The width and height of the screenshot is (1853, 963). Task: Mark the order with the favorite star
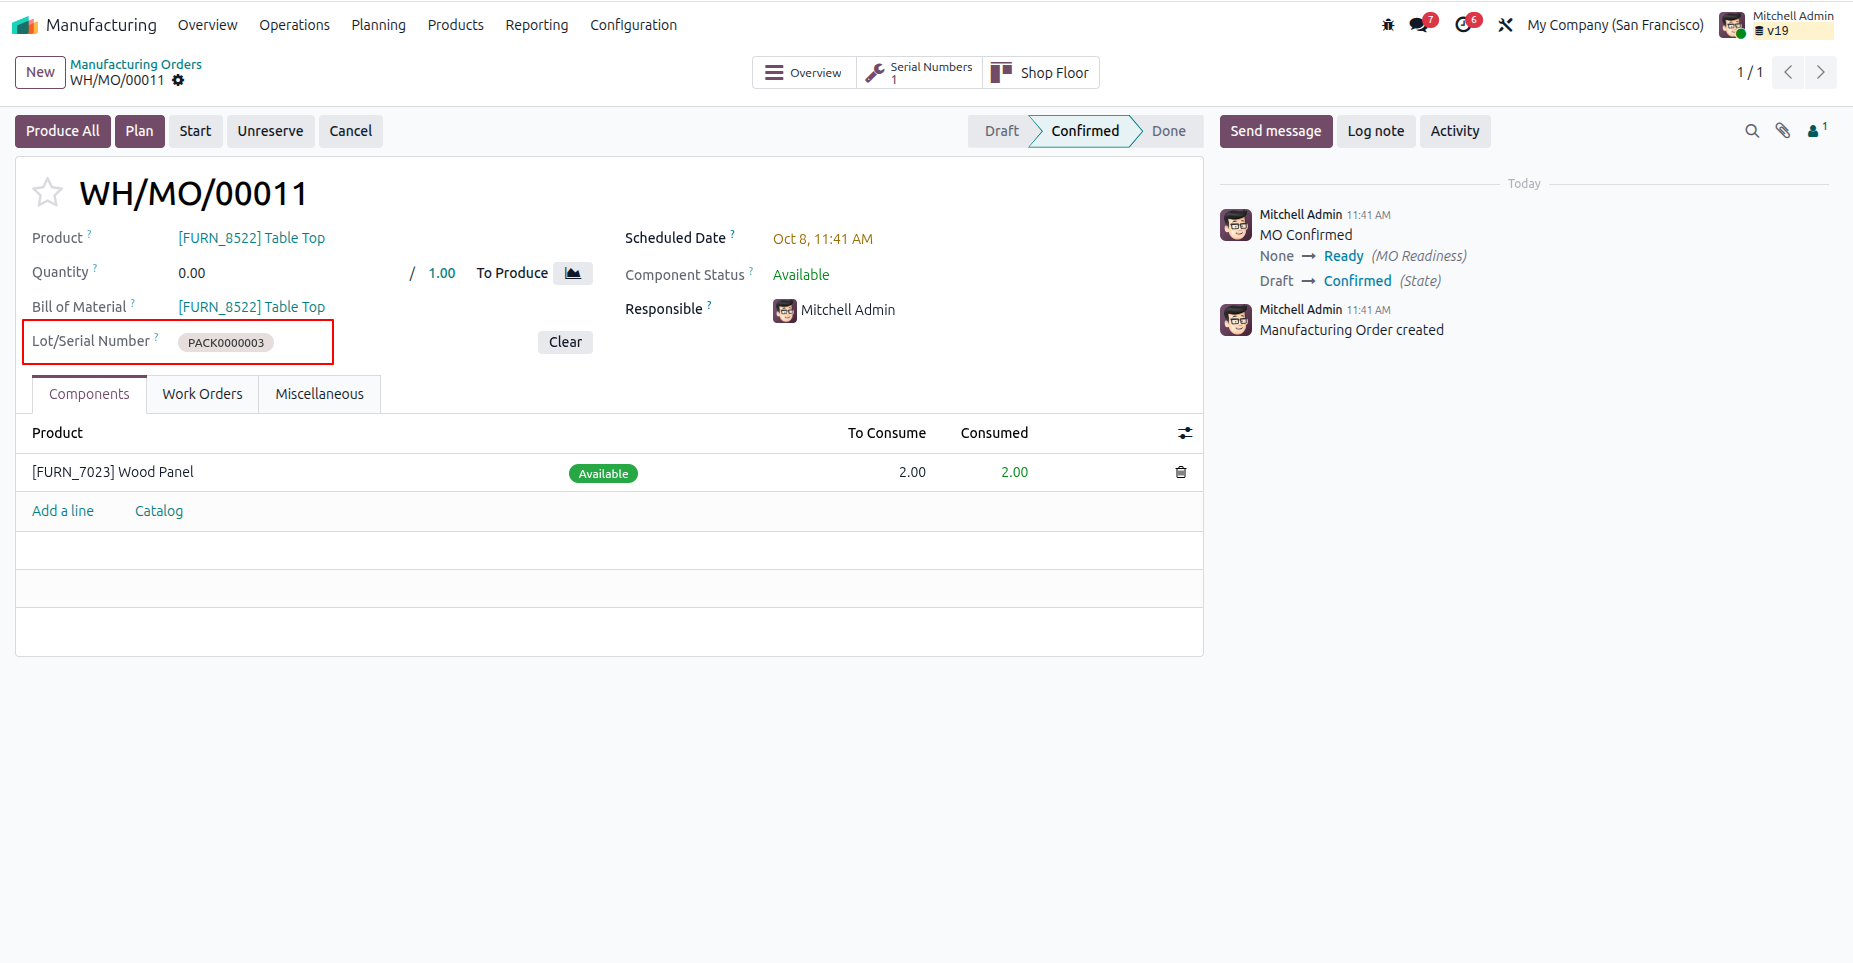coord(47,192)
